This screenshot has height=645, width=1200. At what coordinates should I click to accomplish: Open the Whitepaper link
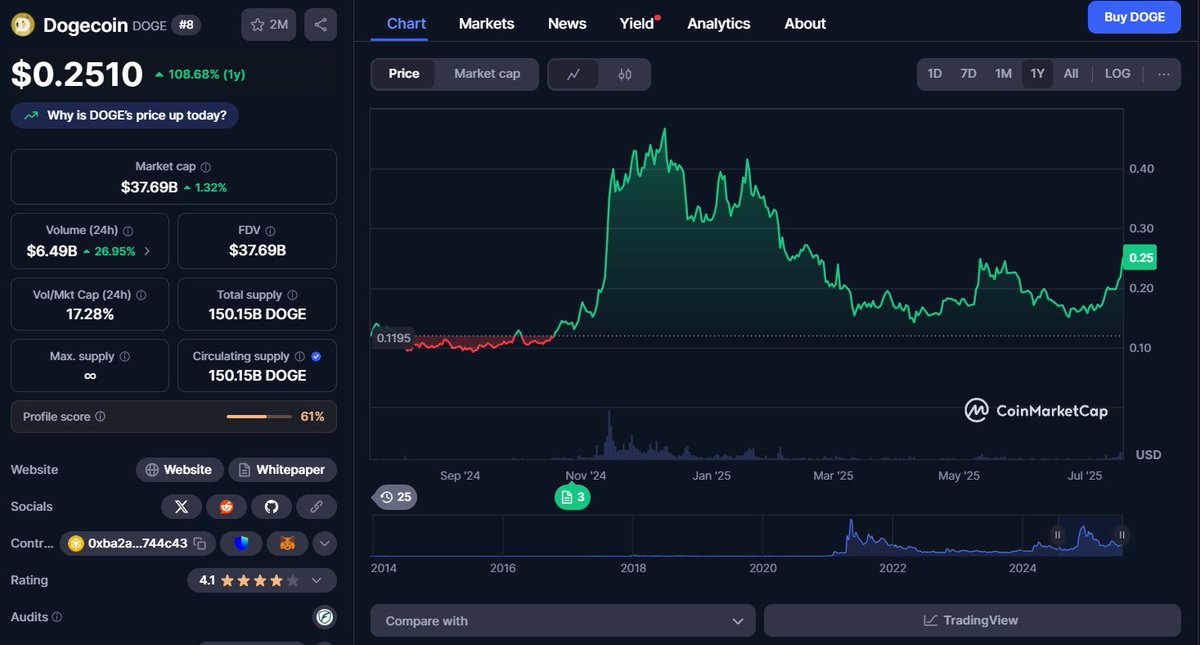[283, 470]
